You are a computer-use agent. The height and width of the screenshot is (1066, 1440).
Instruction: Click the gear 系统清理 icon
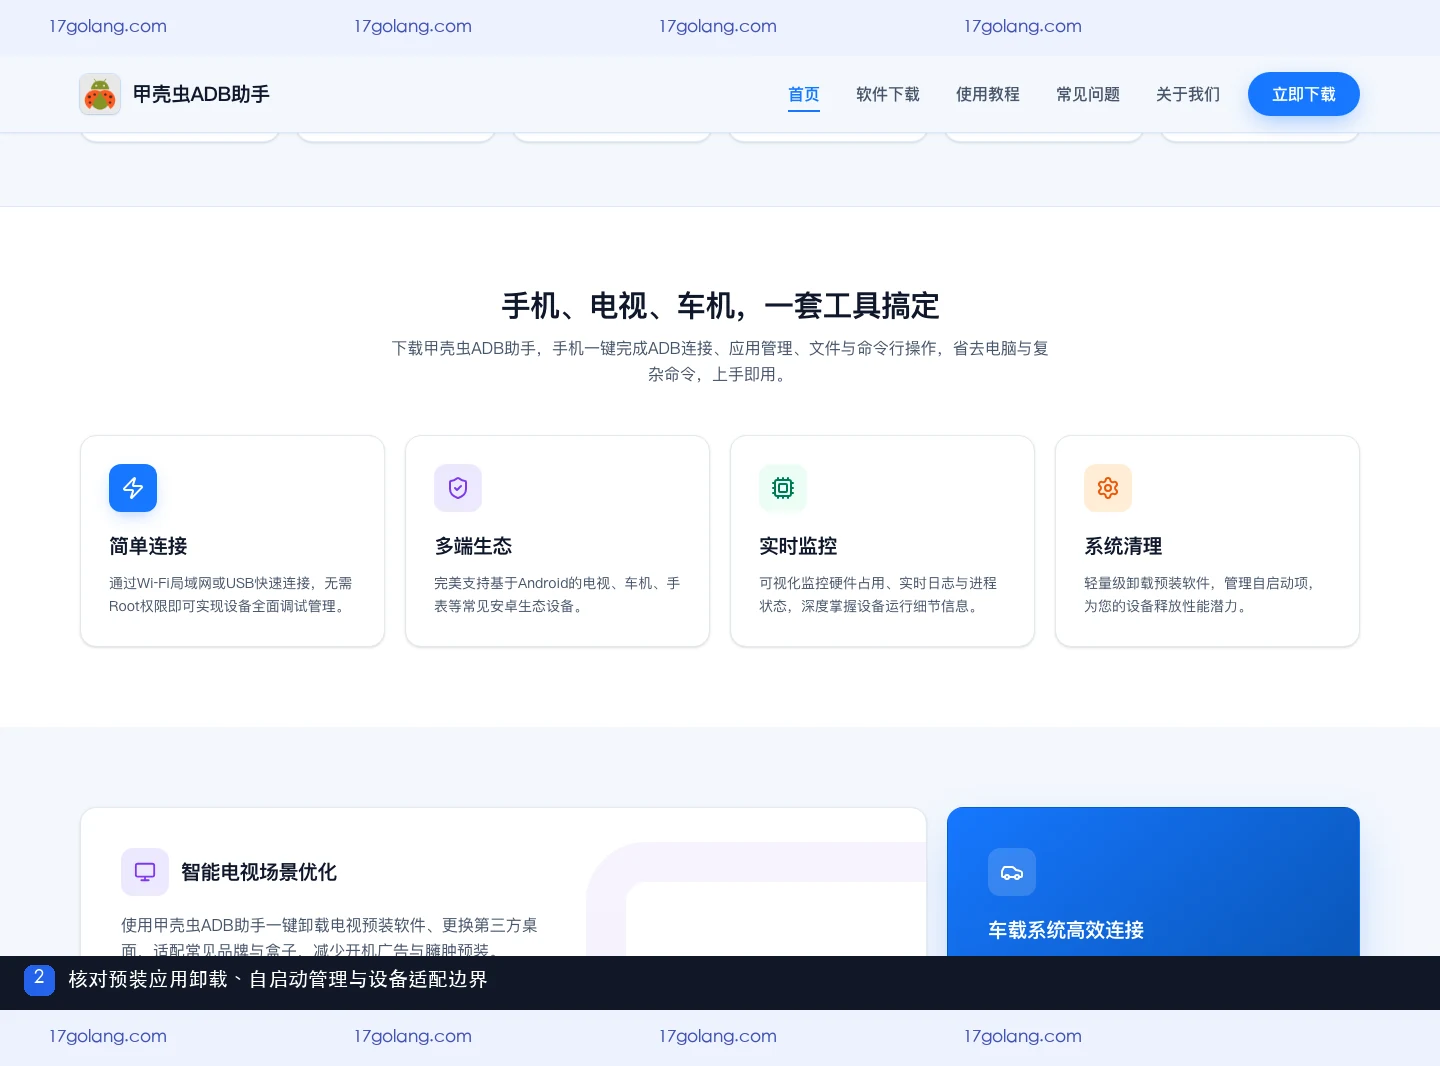(x=1108, y=488)
